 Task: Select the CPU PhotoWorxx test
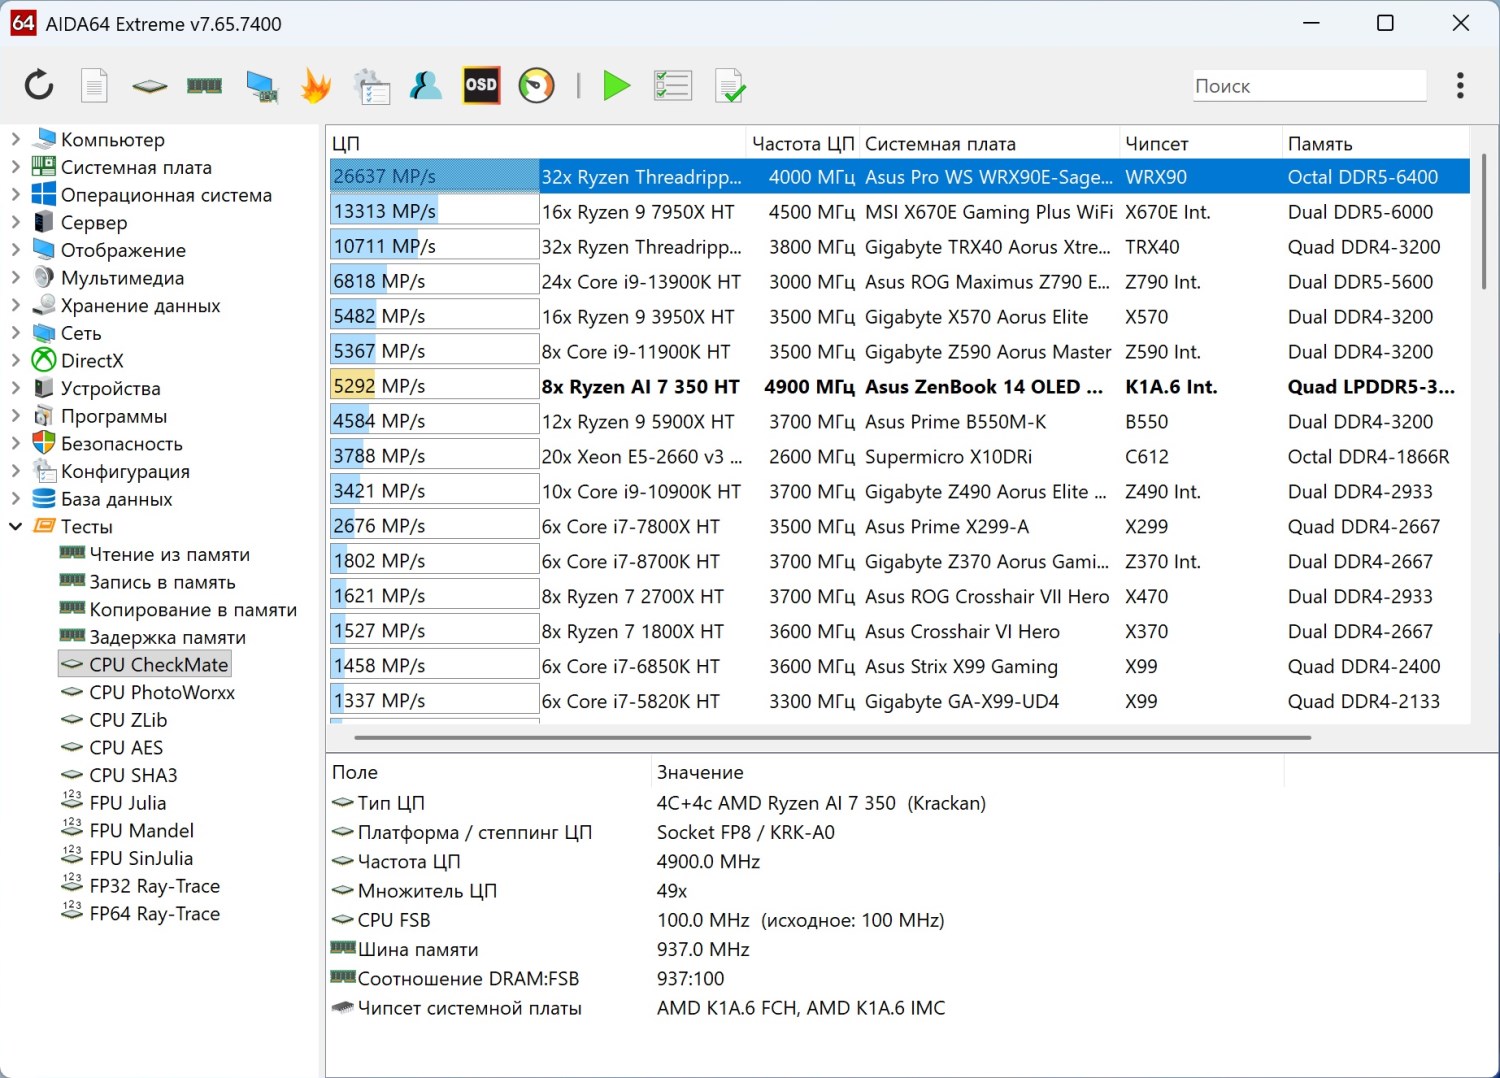(161, 692)
